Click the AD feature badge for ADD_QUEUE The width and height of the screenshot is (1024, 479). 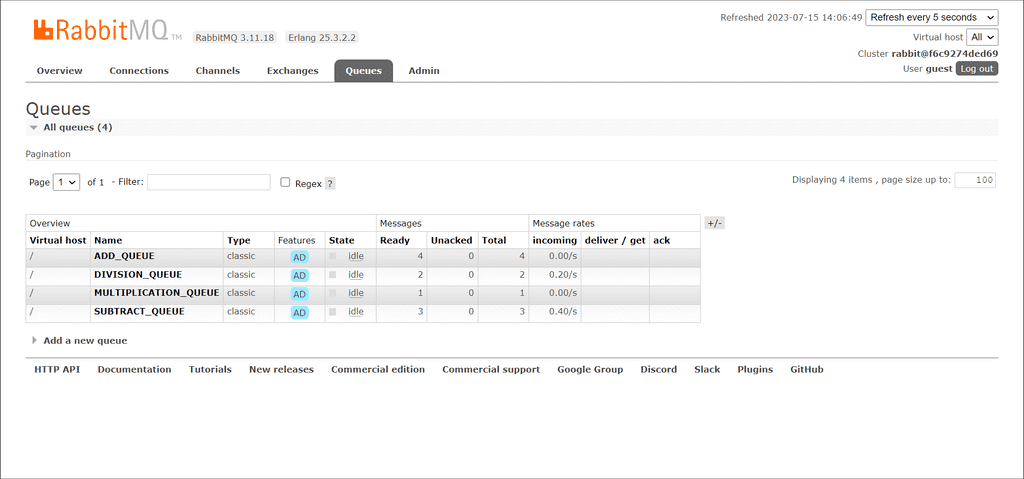(299, 257)
